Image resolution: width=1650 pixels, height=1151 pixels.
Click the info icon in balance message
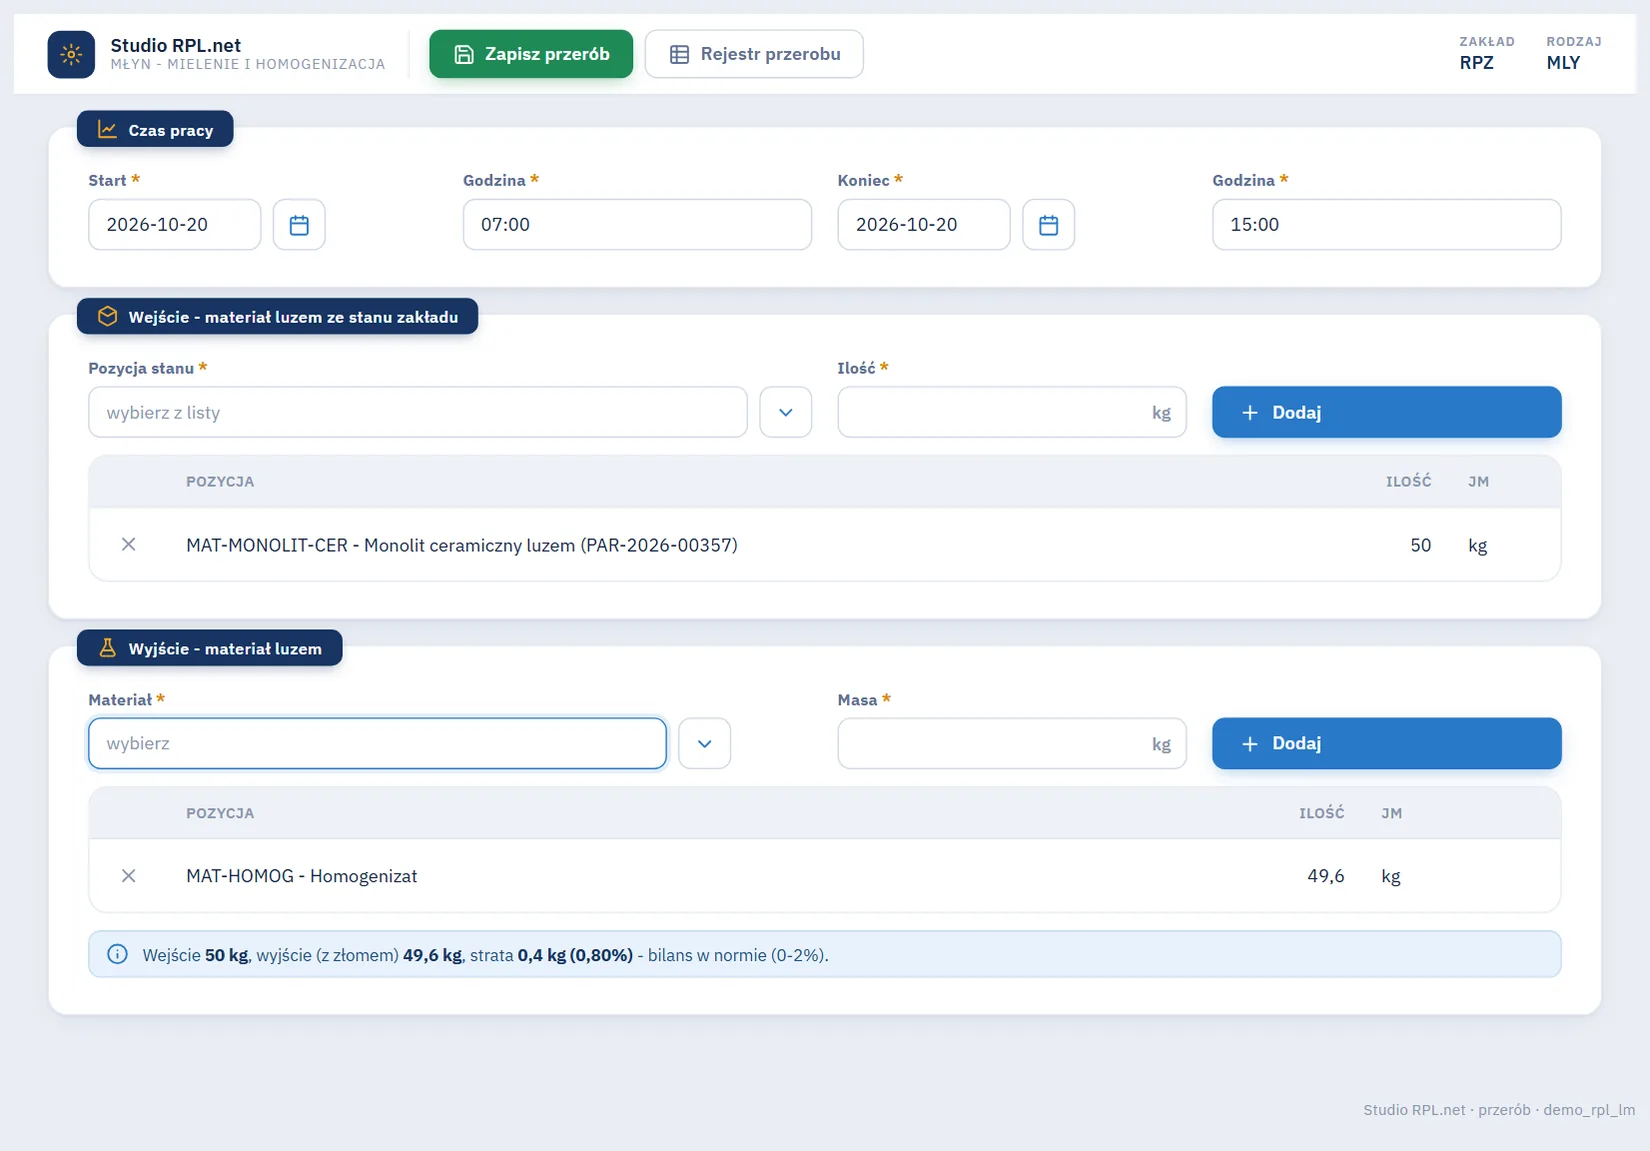(117, 955)
